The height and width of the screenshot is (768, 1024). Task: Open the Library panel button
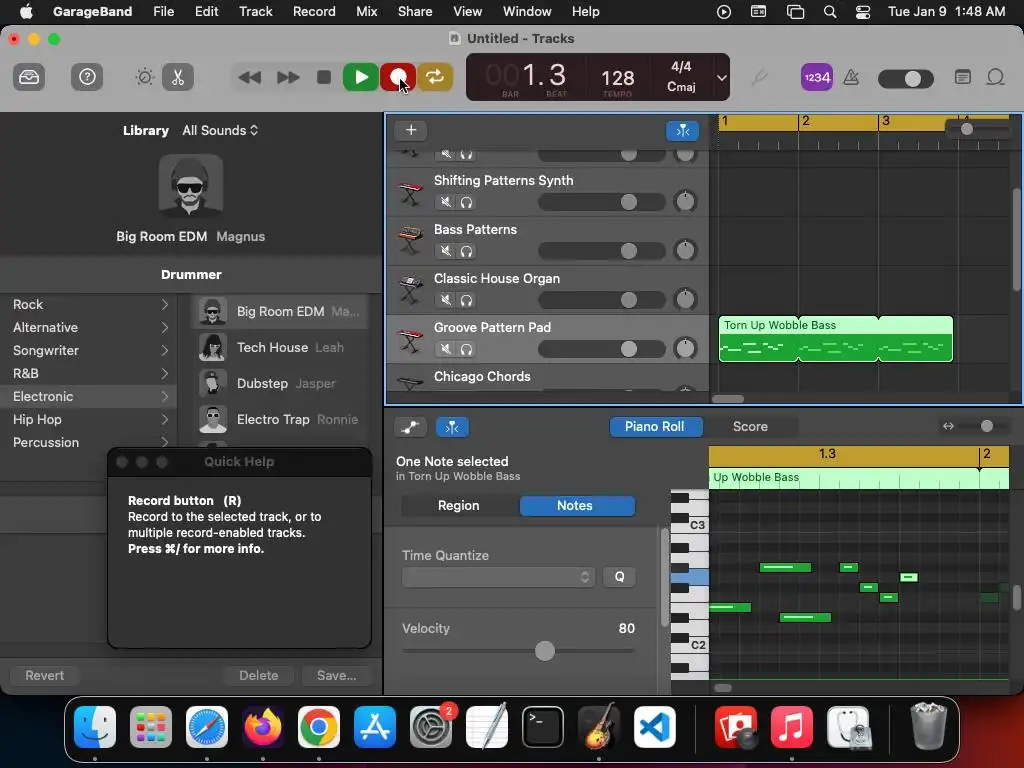(x=29, y=78)
